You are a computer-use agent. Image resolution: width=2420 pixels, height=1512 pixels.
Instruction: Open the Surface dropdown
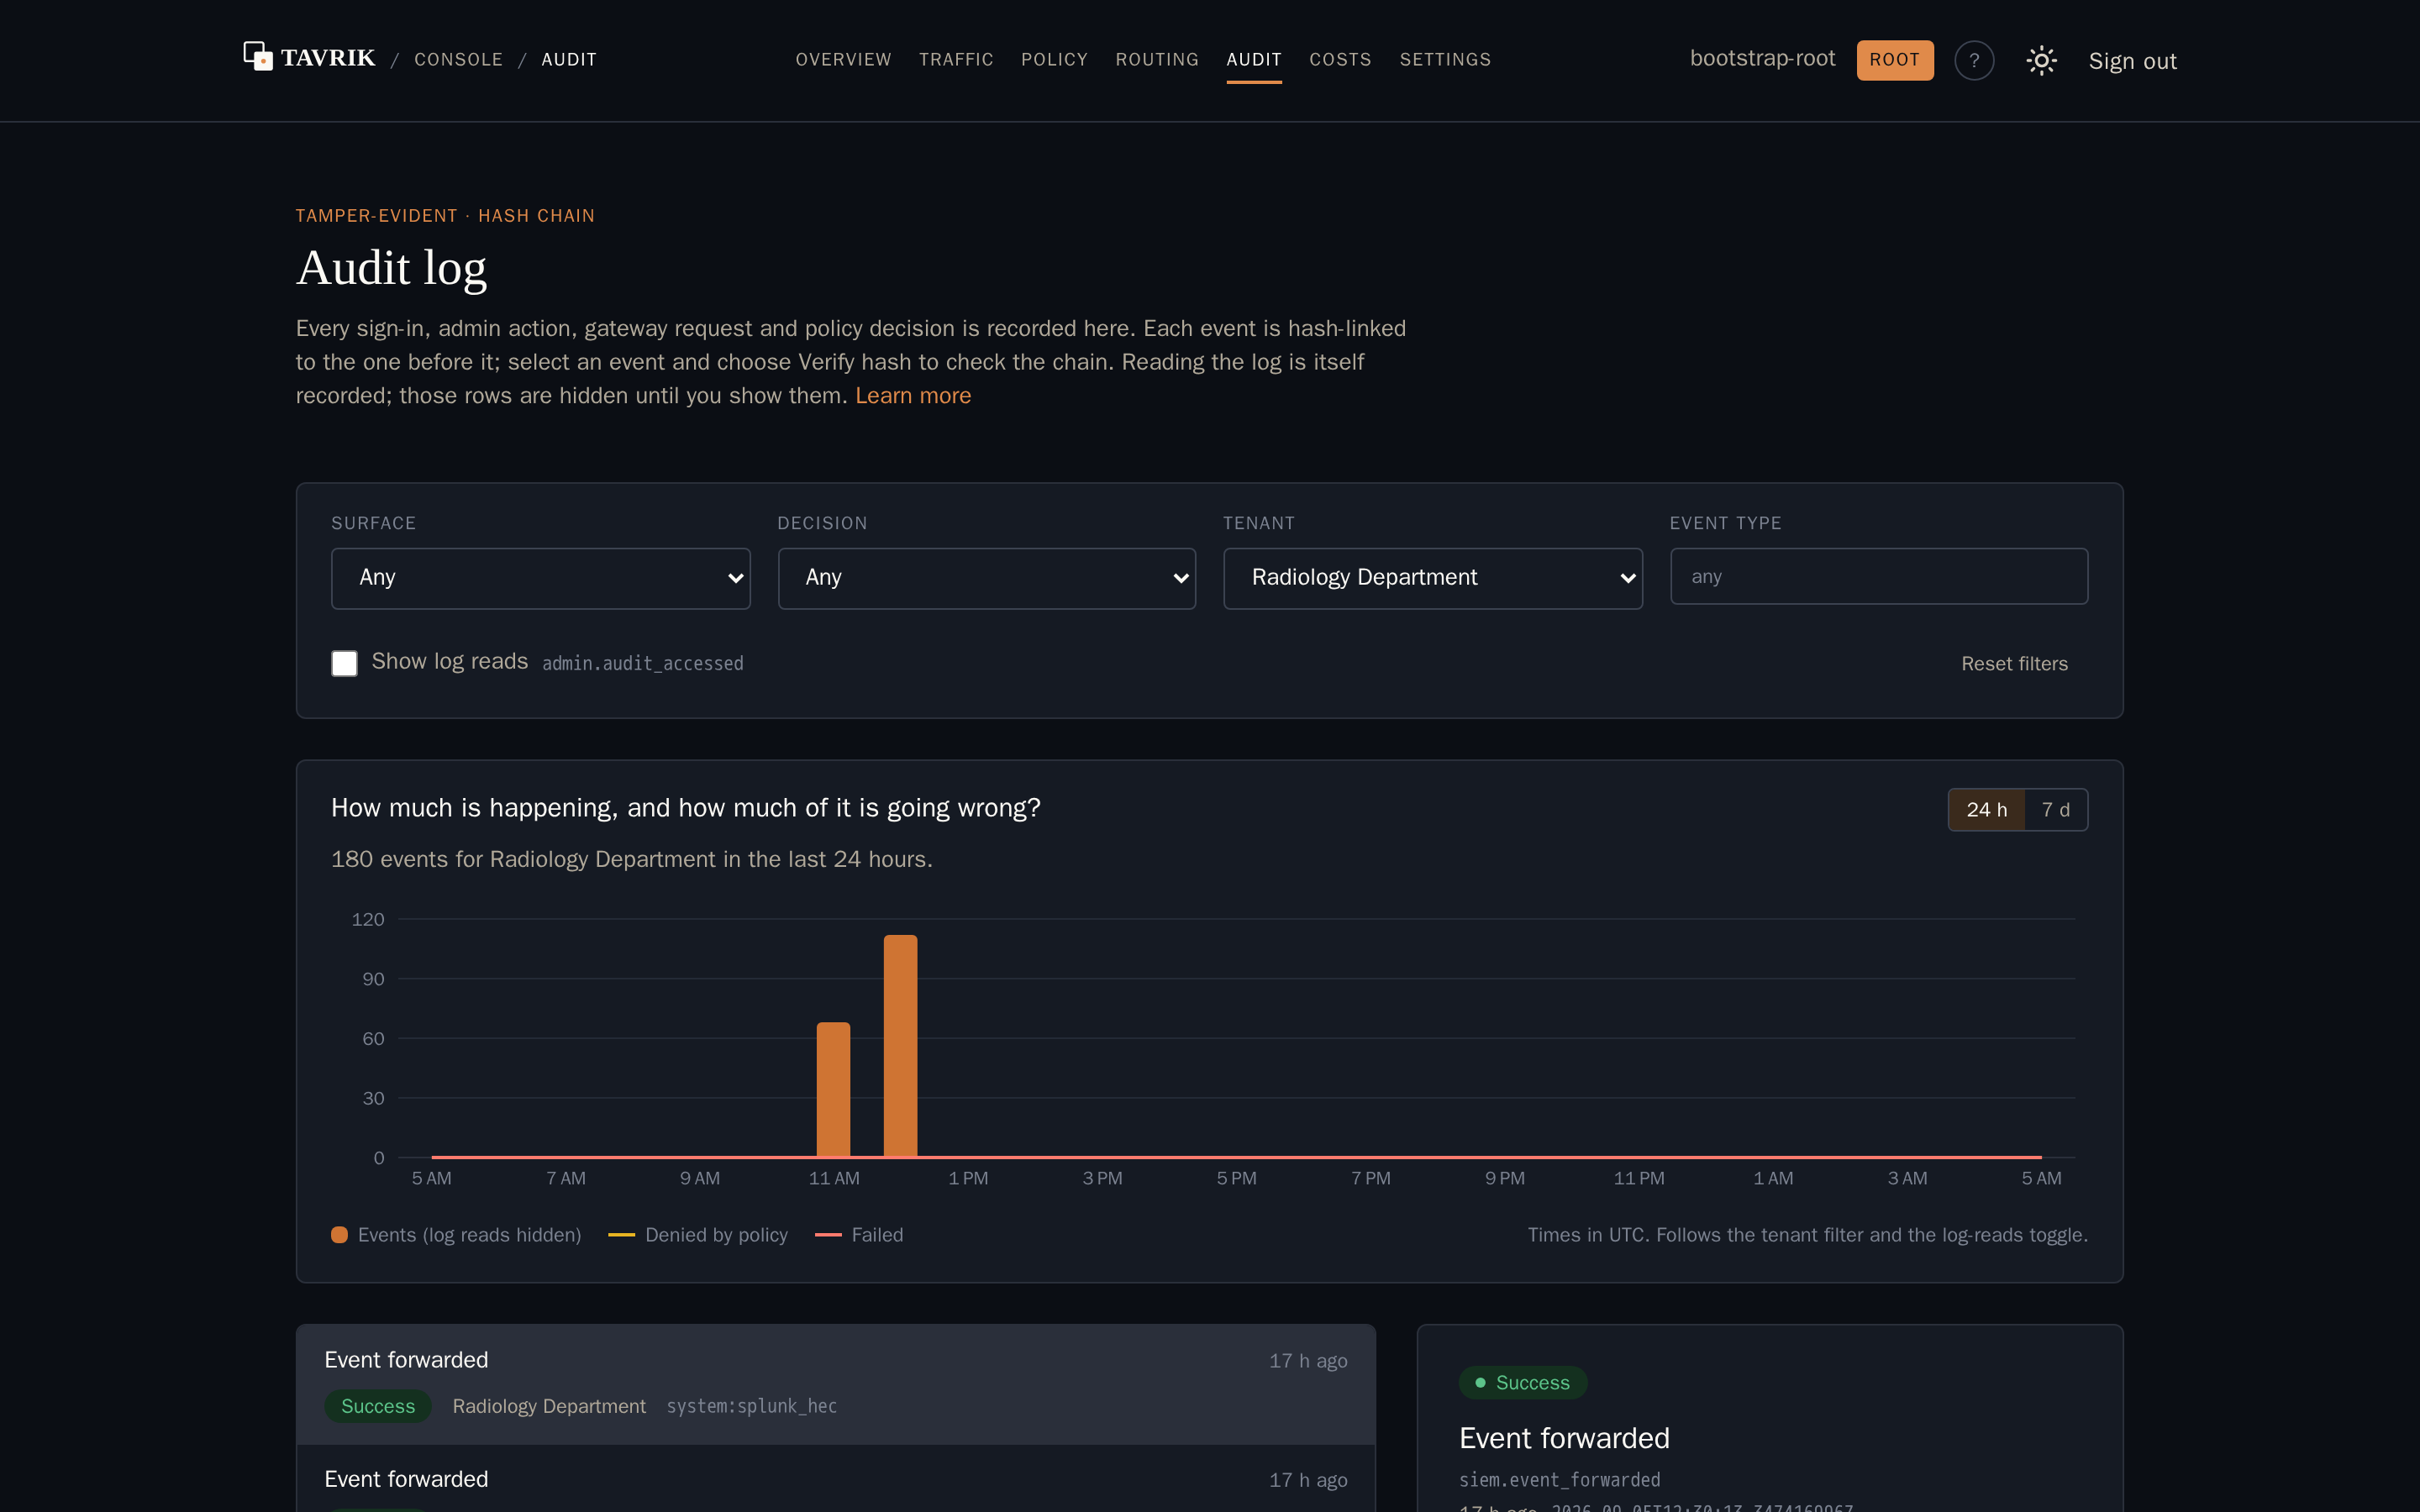[x=540, y=578]
